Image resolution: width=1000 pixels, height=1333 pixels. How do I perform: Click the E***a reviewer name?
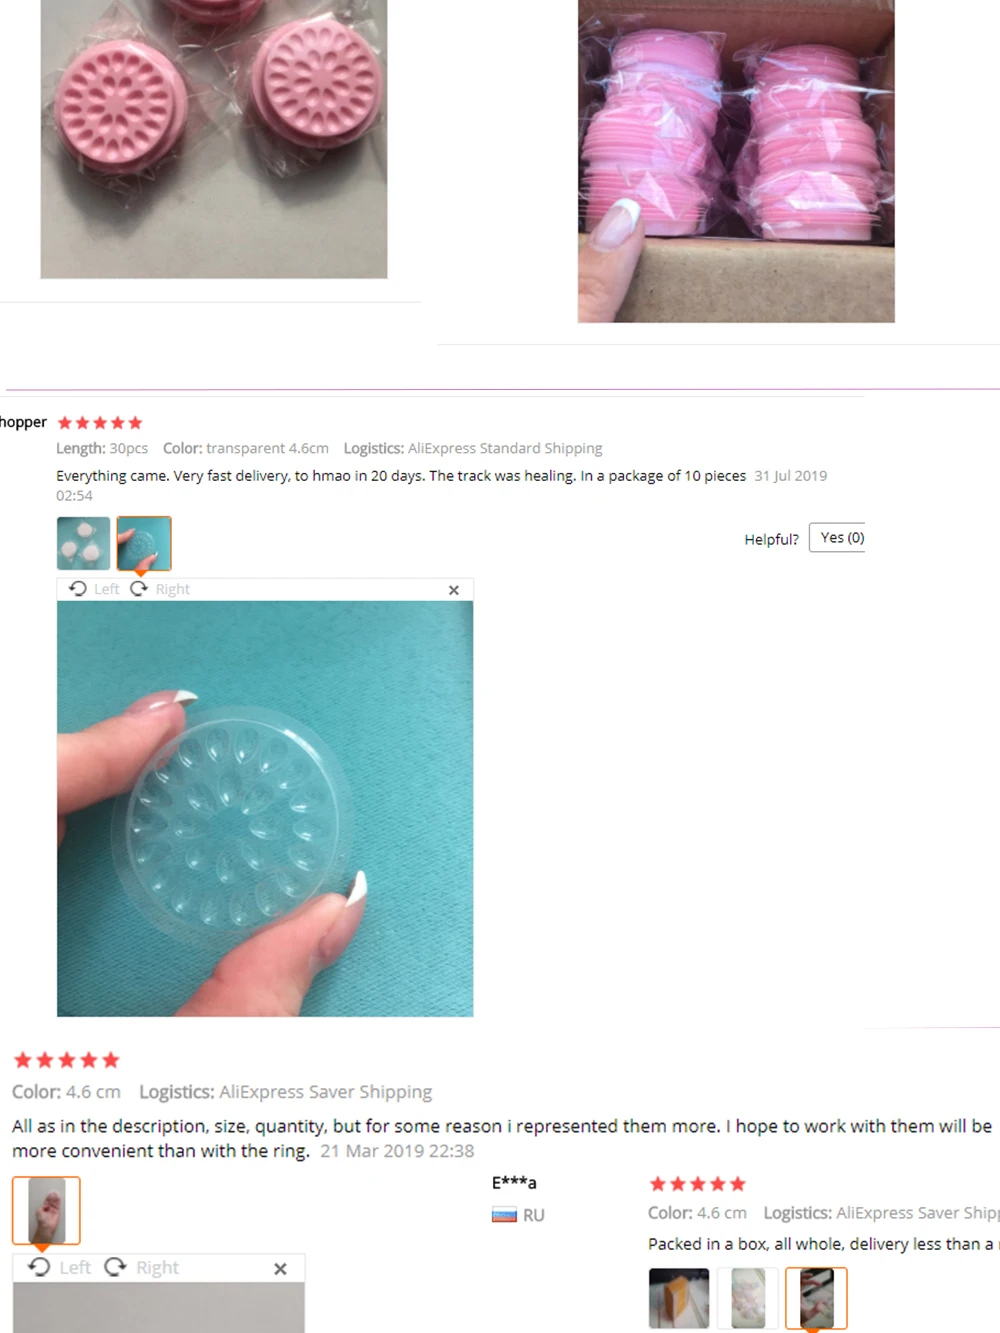(514, 1183)
